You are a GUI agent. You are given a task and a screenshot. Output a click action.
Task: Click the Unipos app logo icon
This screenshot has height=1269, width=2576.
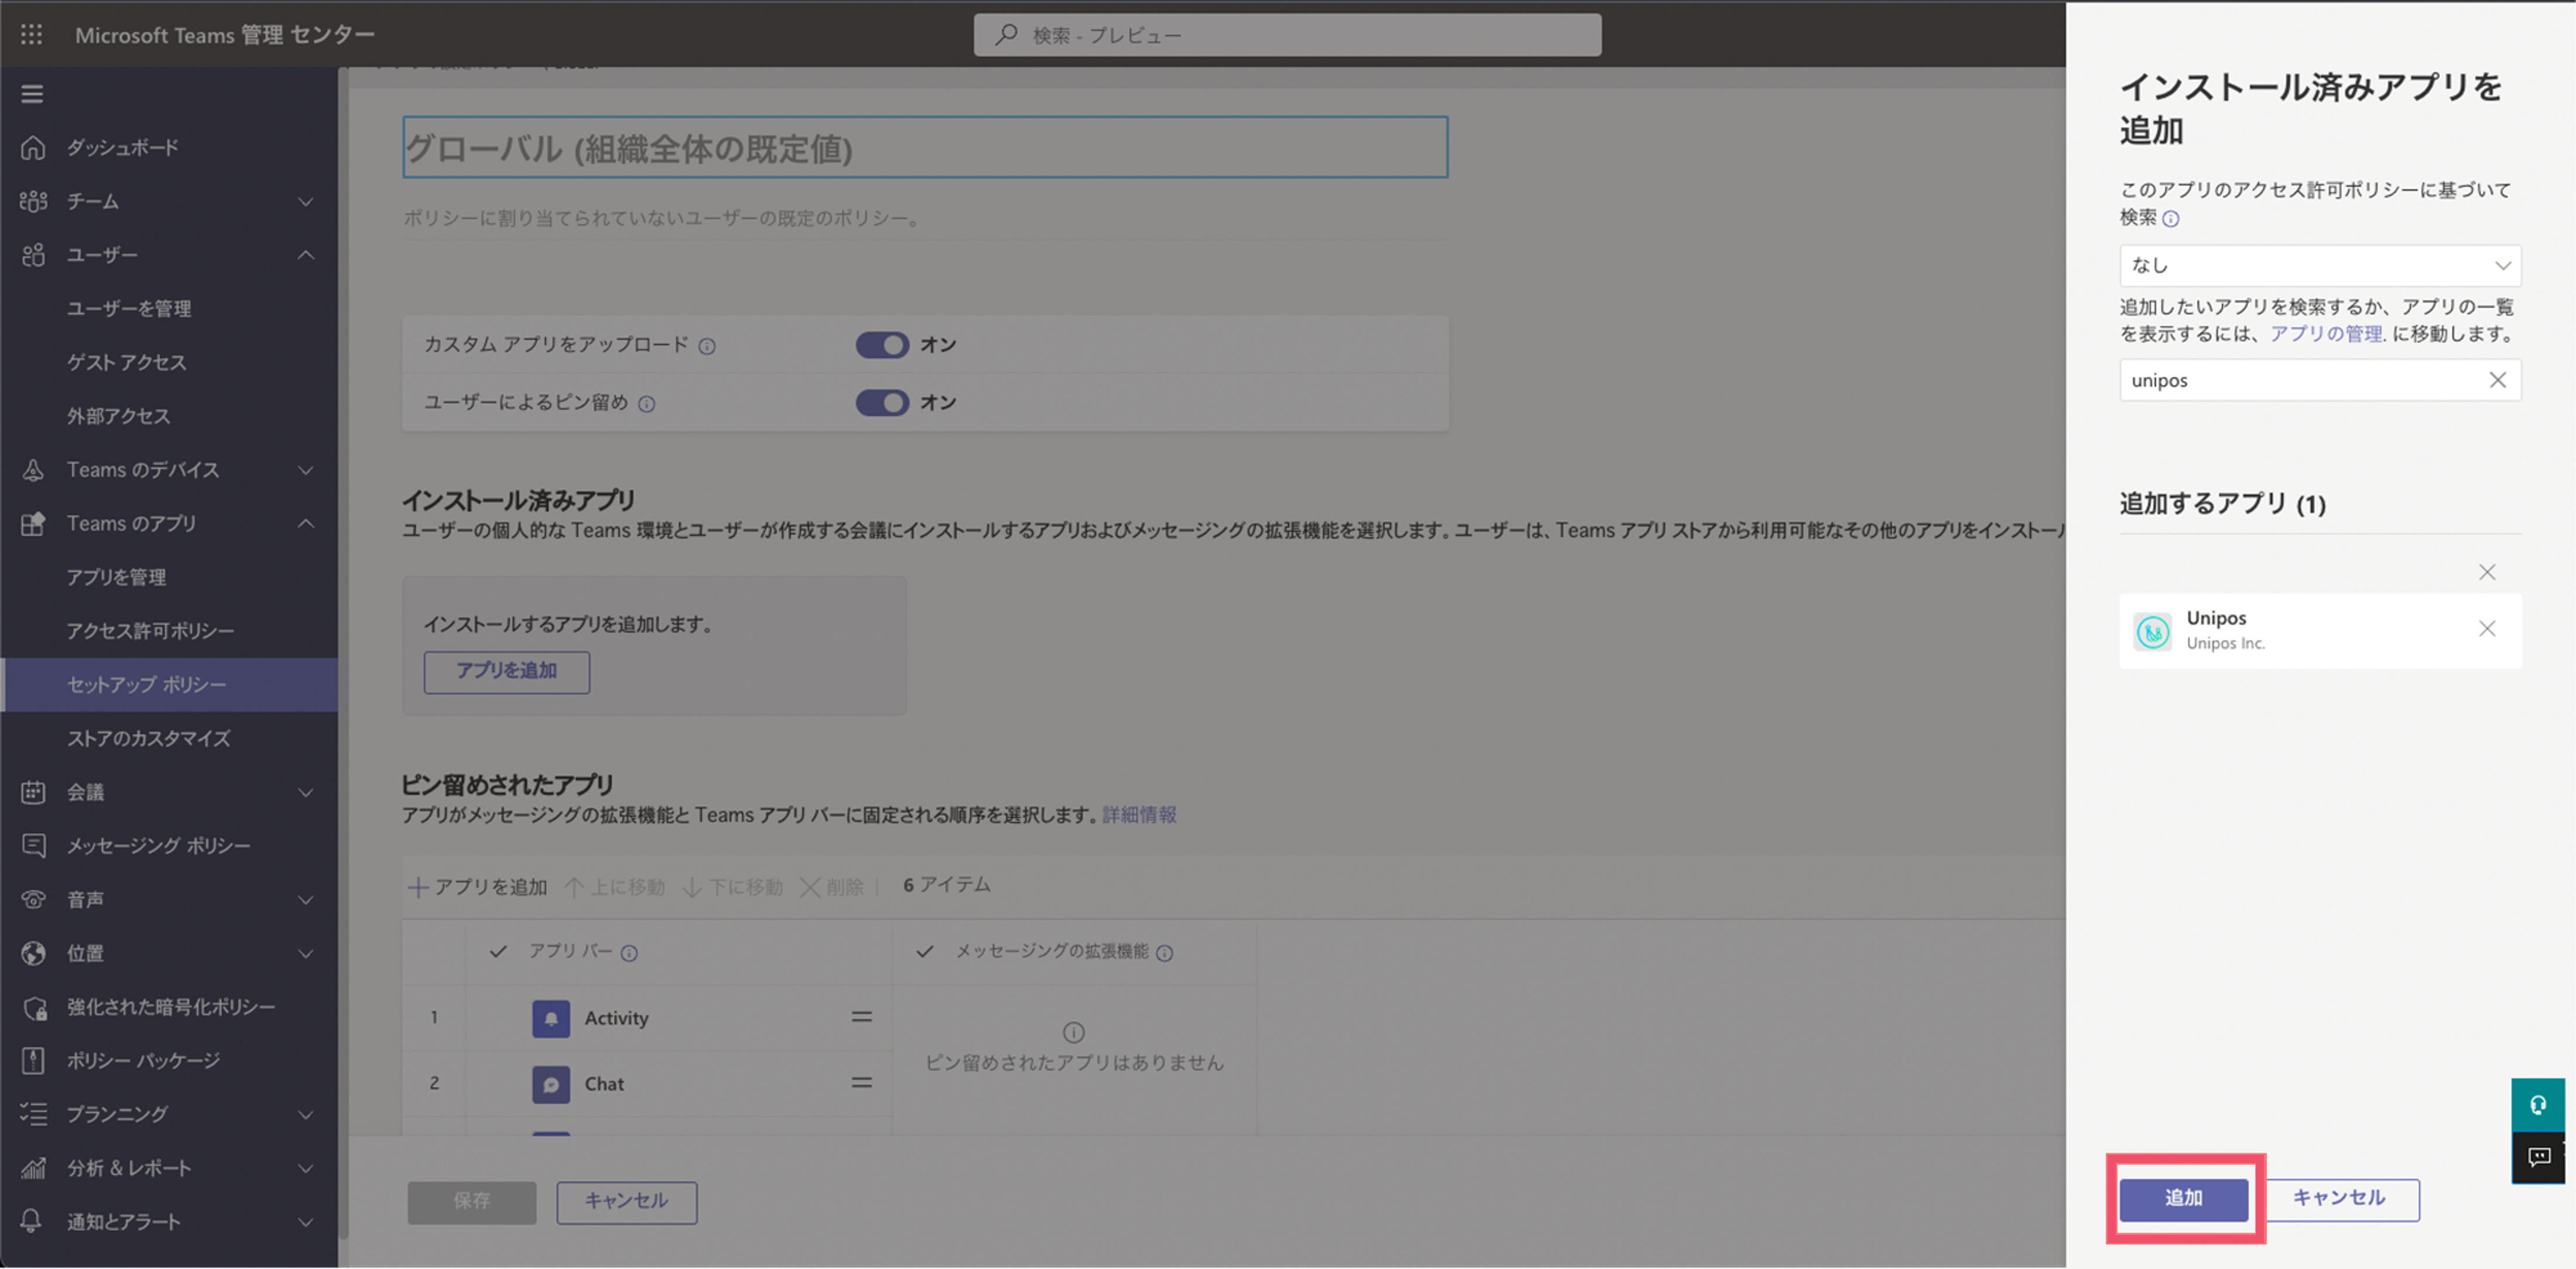[x=2153, y=631]
